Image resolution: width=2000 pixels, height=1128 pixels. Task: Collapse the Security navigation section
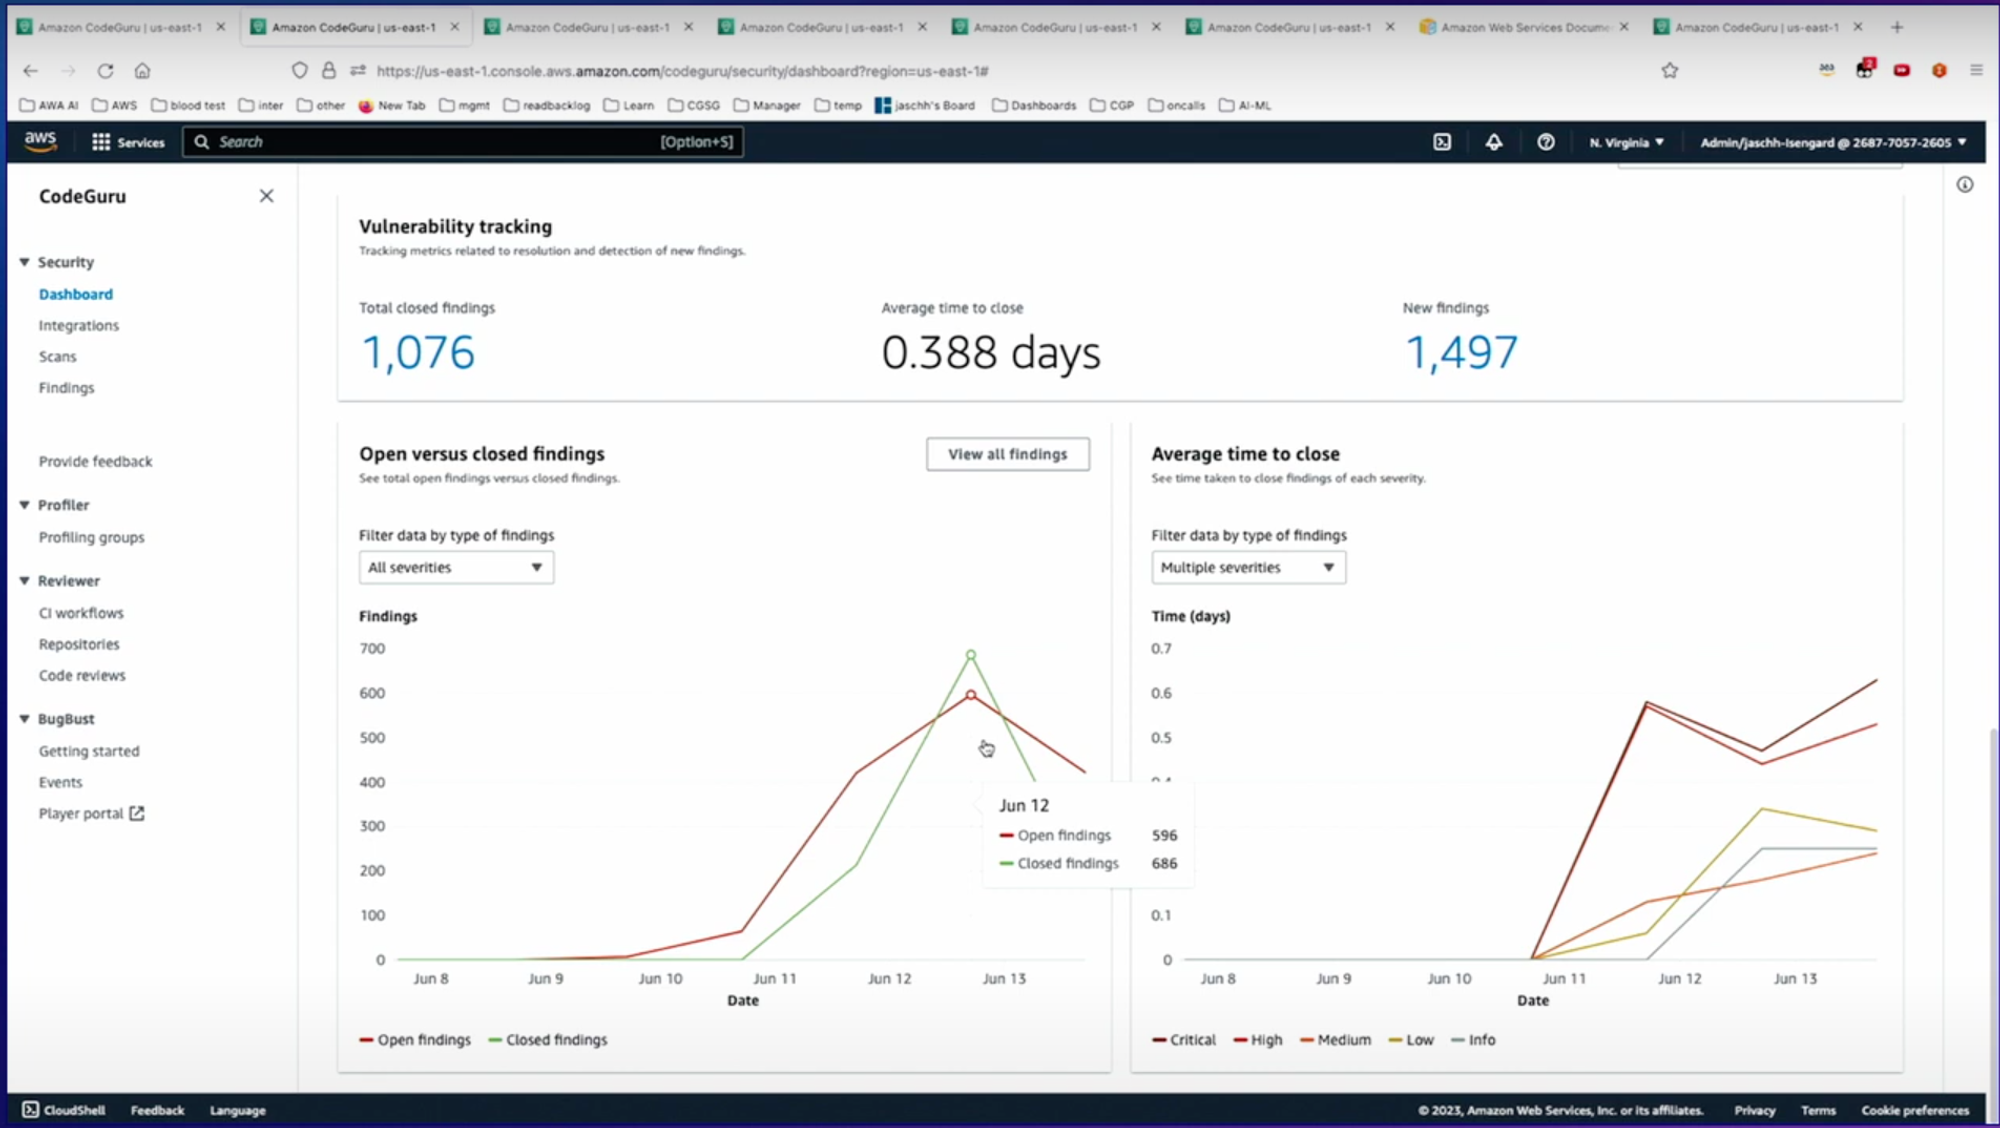point(25,262)
